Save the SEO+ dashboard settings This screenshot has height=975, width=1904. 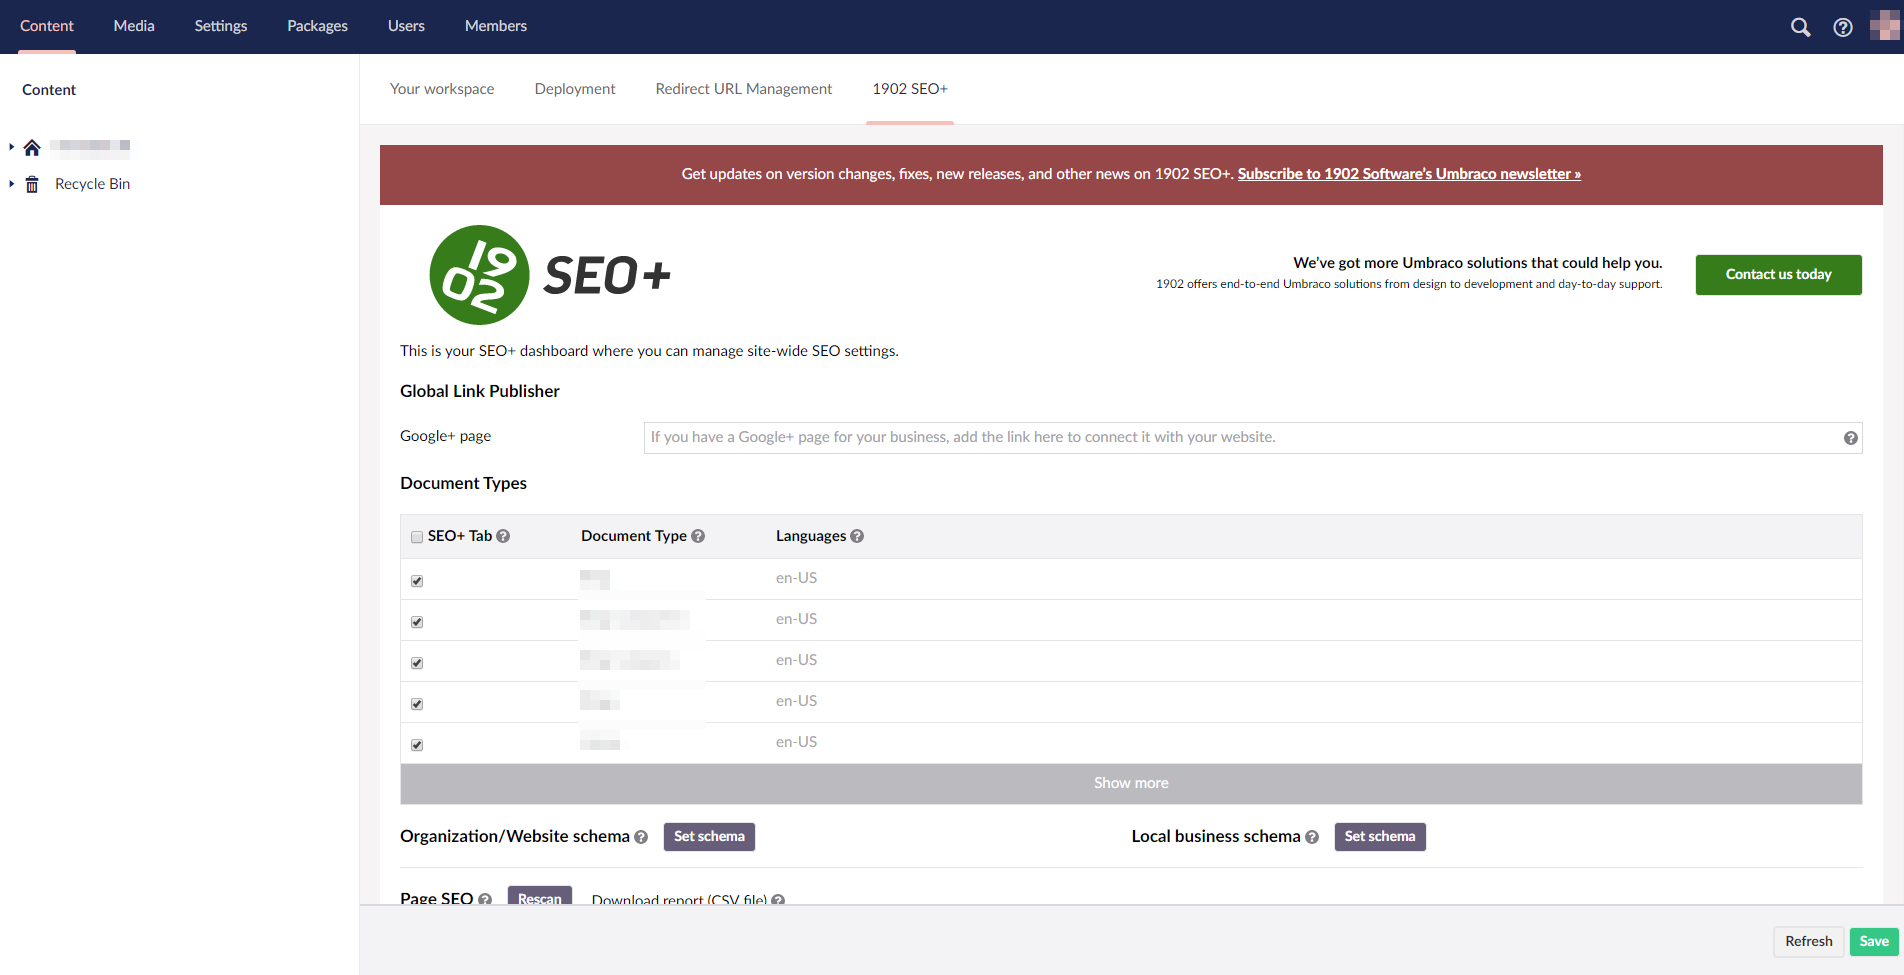1874,942
